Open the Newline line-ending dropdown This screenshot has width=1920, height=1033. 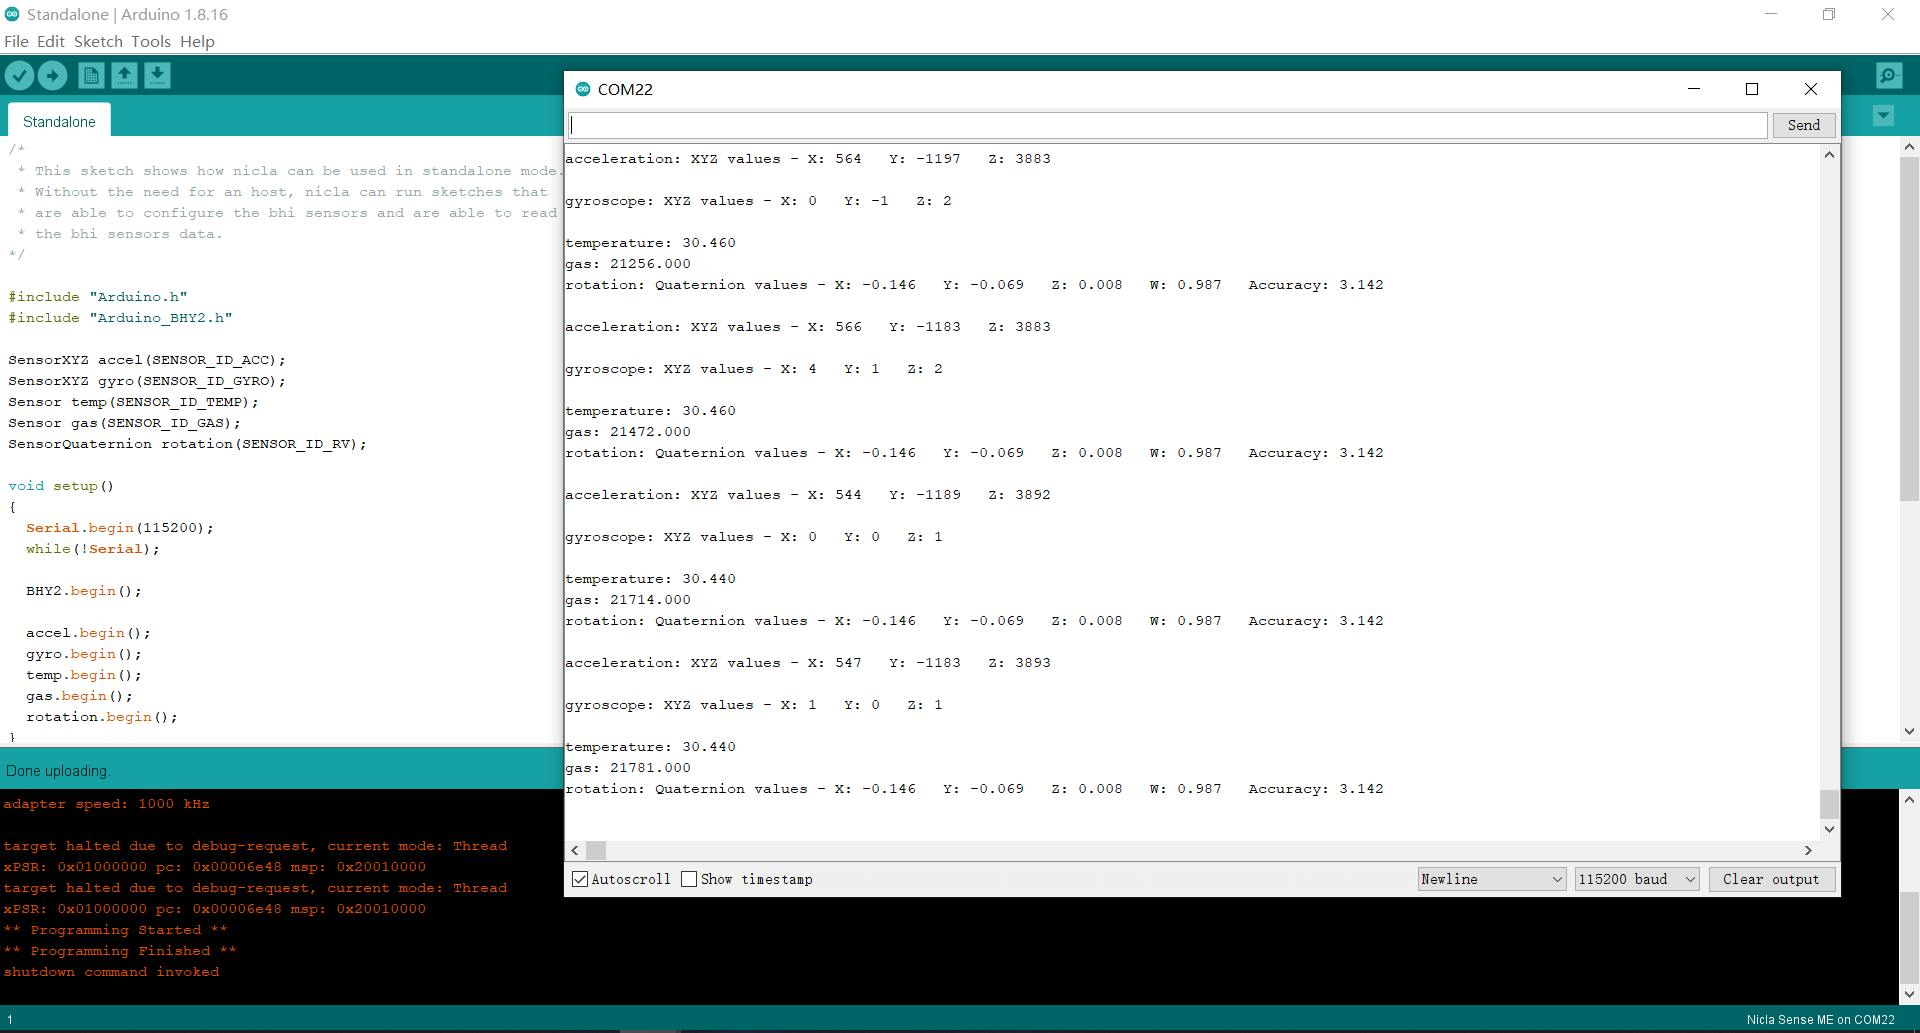[1491, 879]
